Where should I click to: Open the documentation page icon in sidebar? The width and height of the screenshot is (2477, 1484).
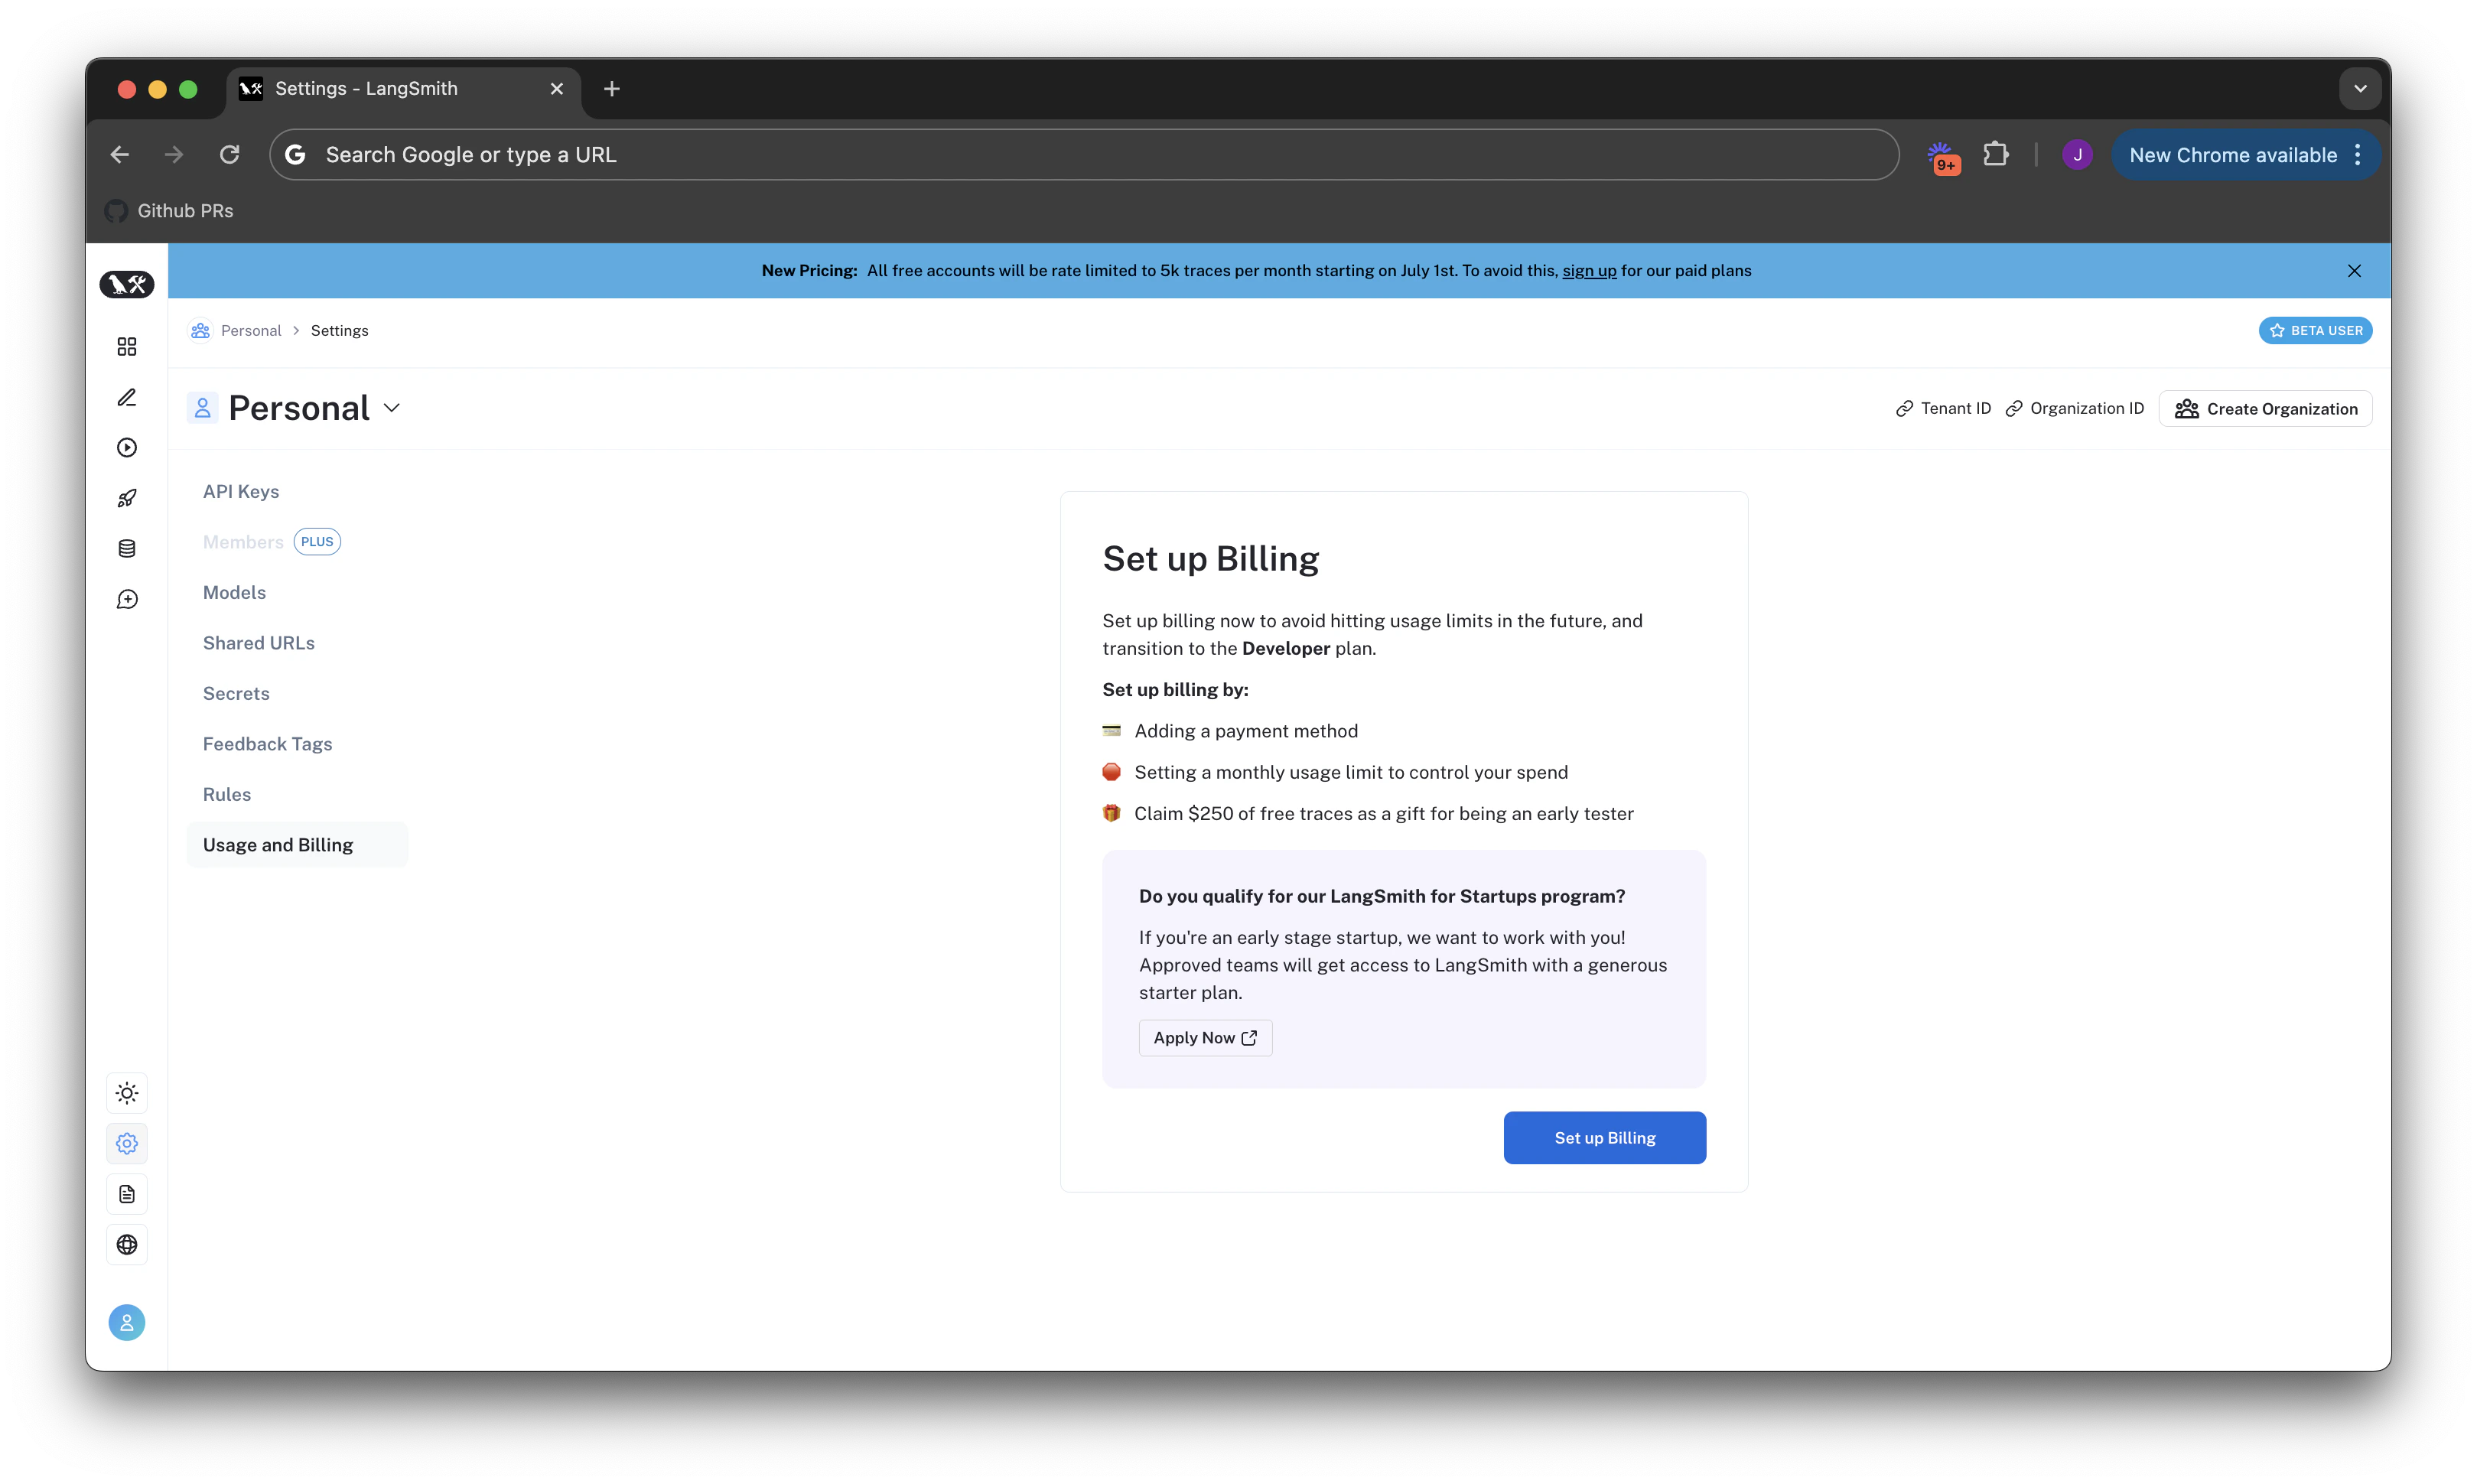pos(127,1194)
